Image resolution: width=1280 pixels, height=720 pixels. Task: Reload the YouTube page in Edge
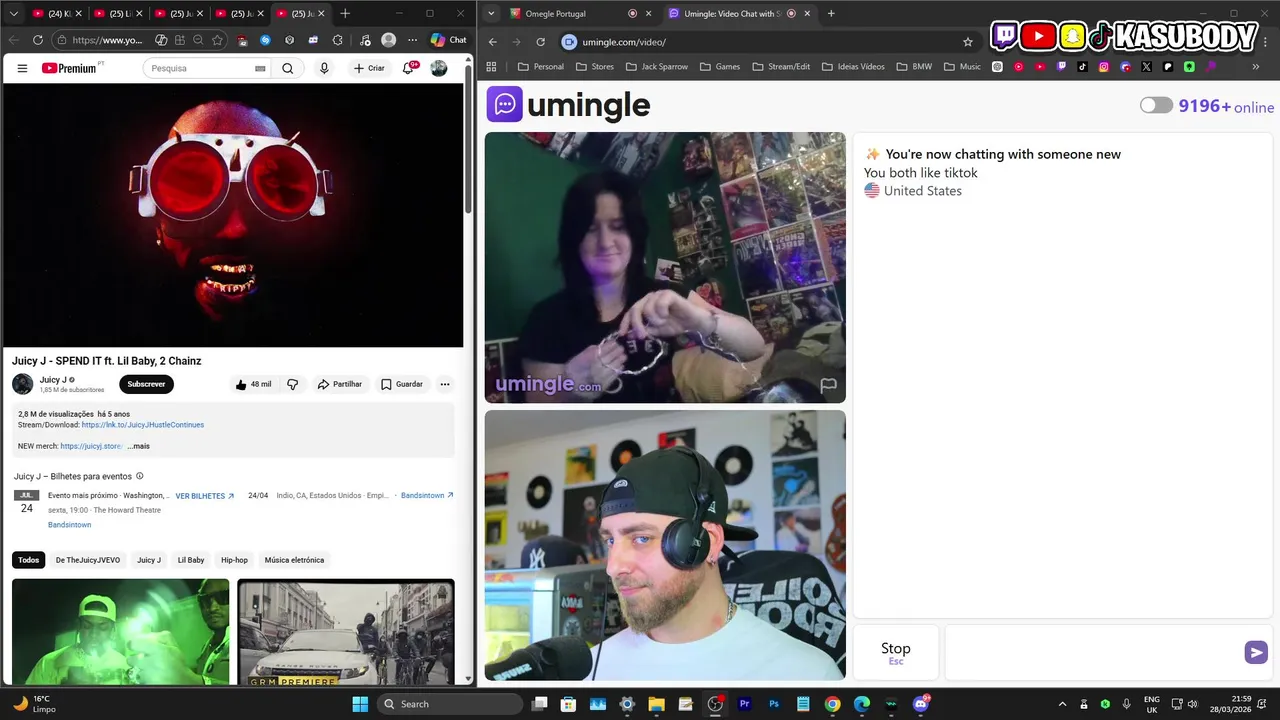pos(38,40)
